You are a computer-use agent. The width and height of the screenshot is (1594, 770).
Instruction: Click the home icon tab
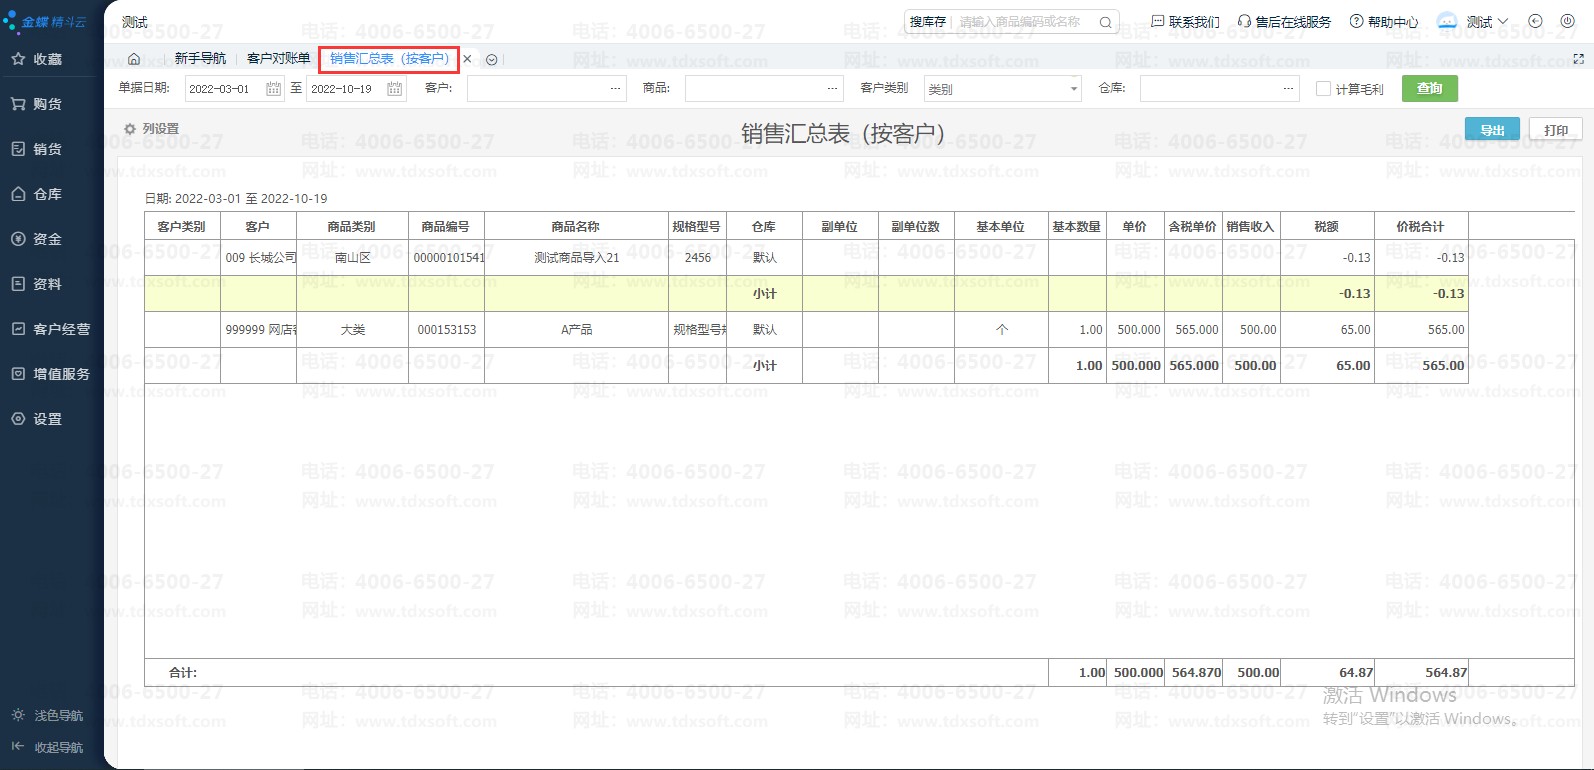(134, 59)
